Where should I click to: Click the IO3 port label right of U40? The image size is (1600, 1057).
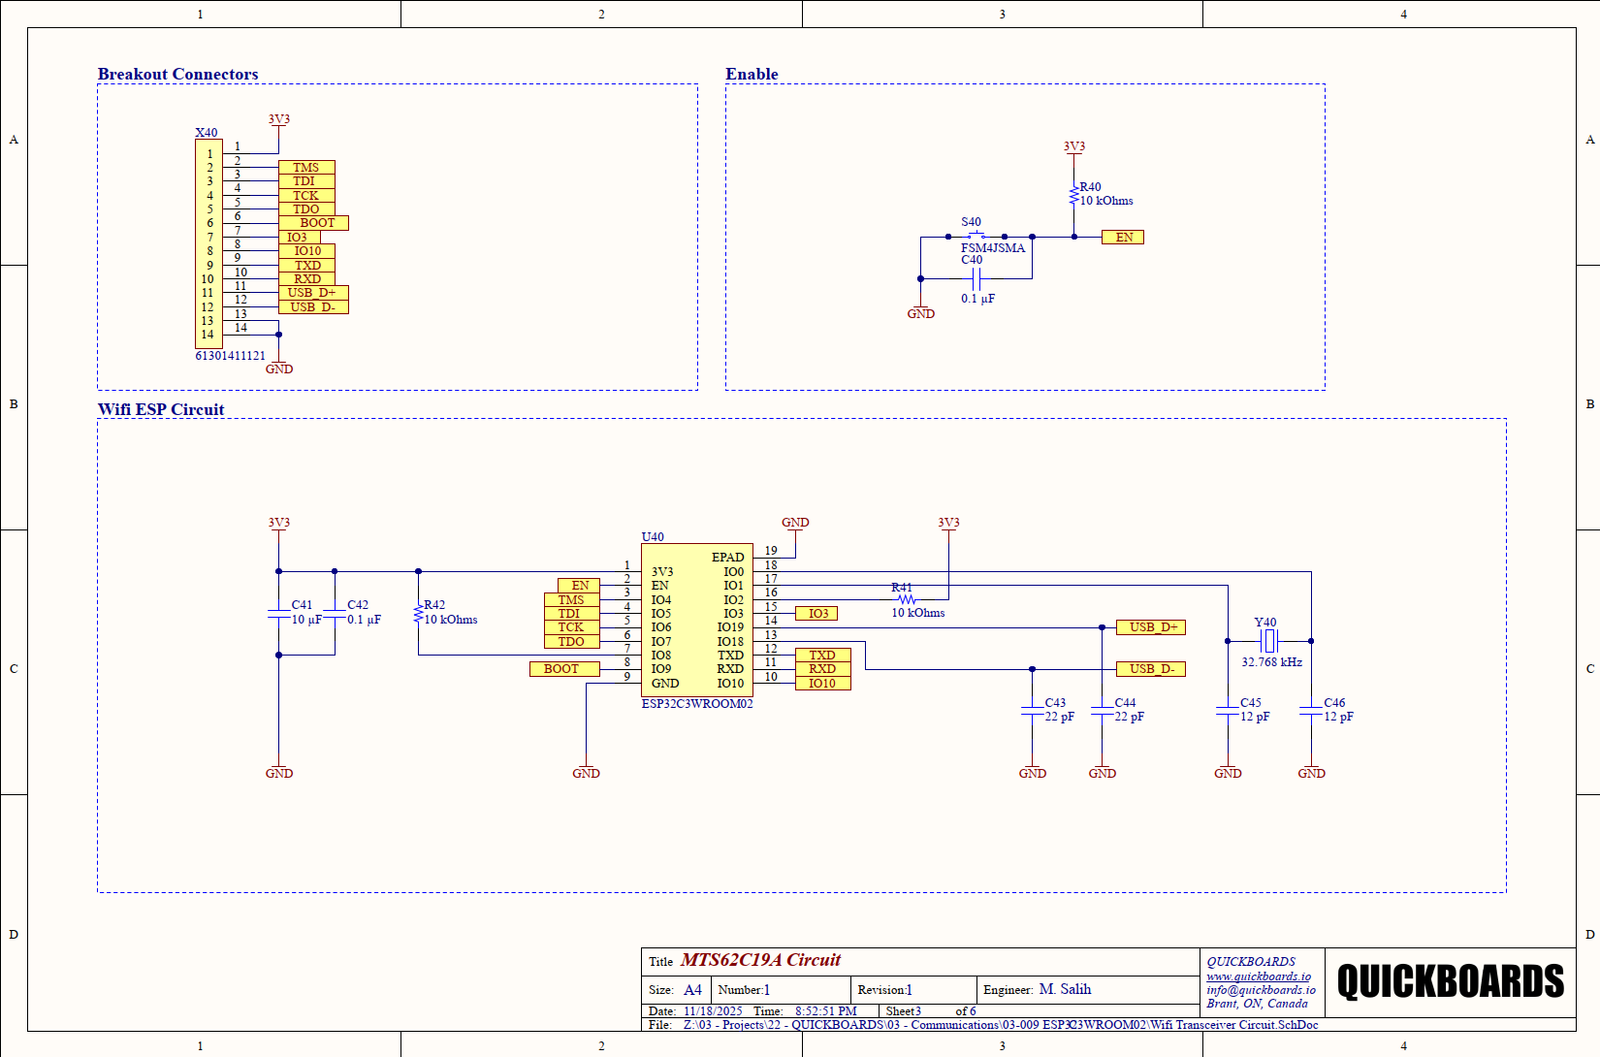[x=817, y=613]
